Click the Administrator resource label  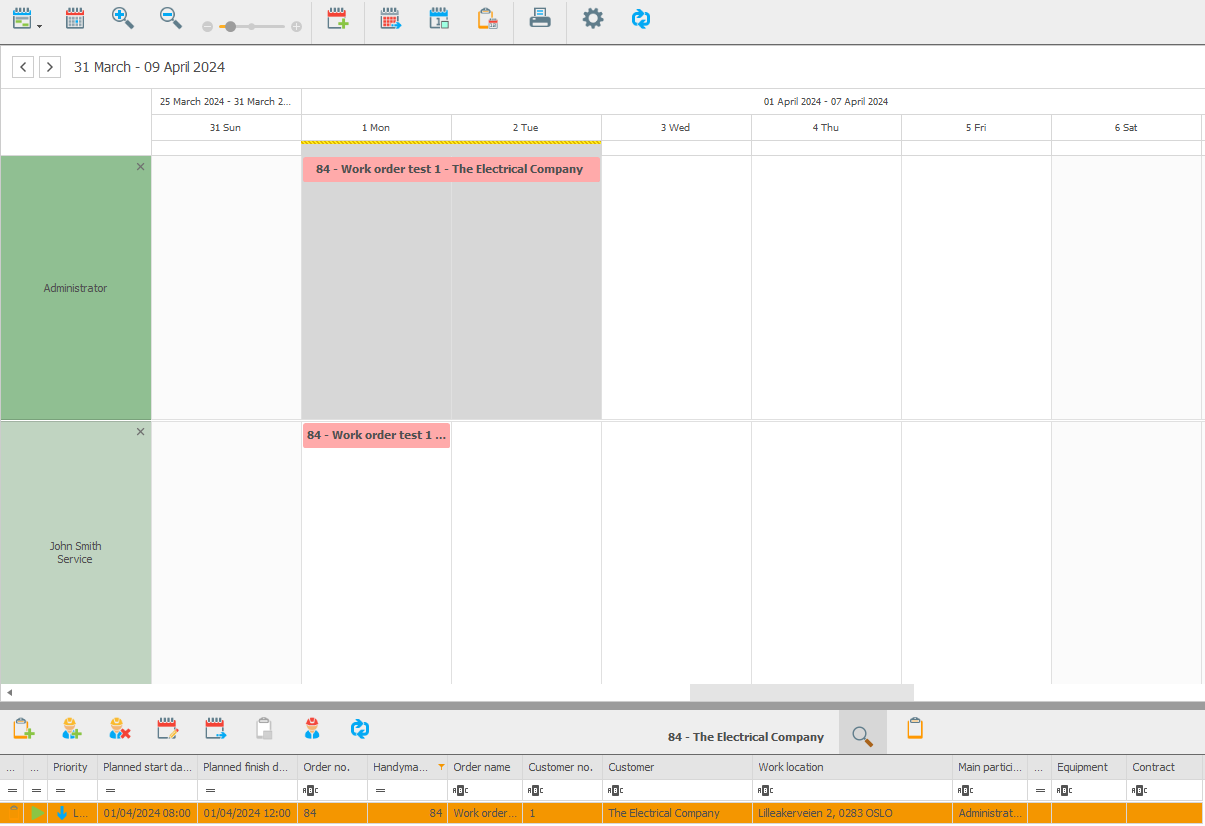tap(75, 288)
